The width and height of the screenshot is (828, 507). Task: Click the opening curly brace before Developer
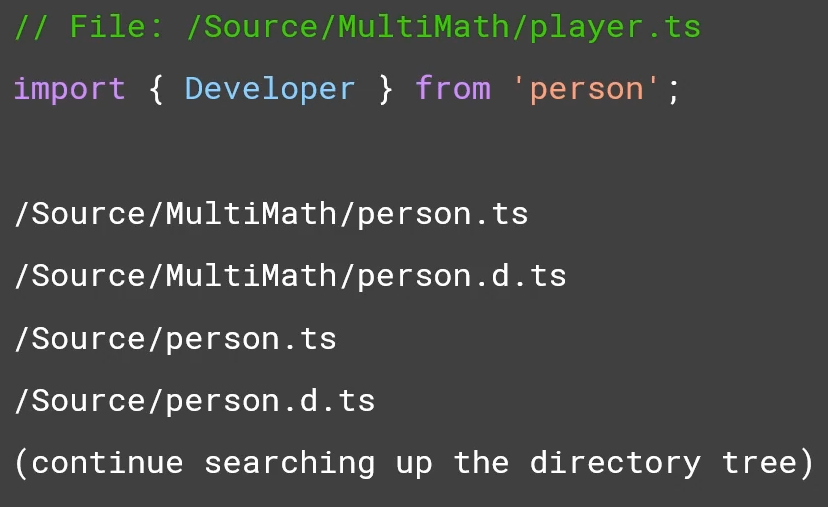coord(156,89)
